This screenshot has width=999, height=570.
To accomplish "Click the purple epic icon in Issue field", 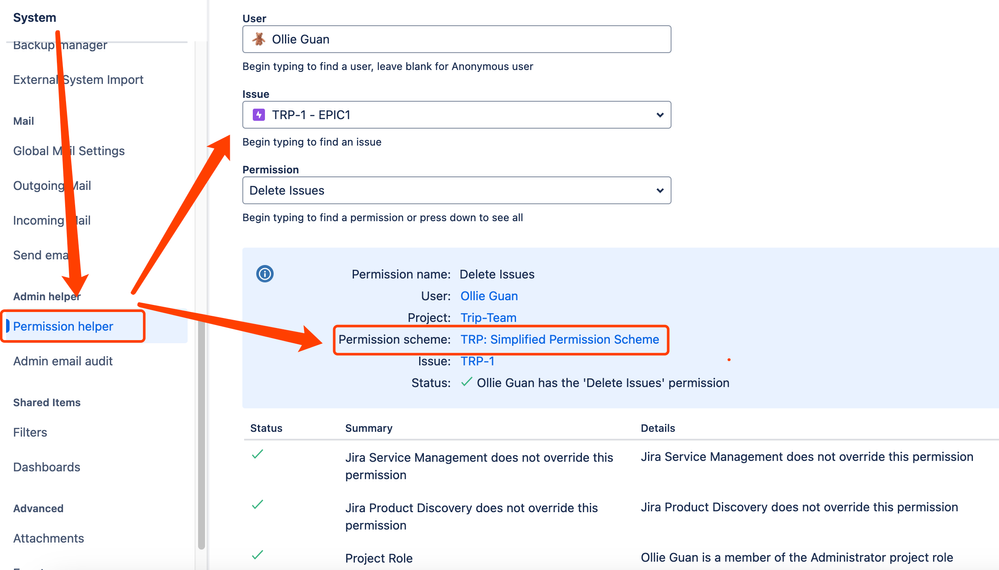I will coord(259,115).
